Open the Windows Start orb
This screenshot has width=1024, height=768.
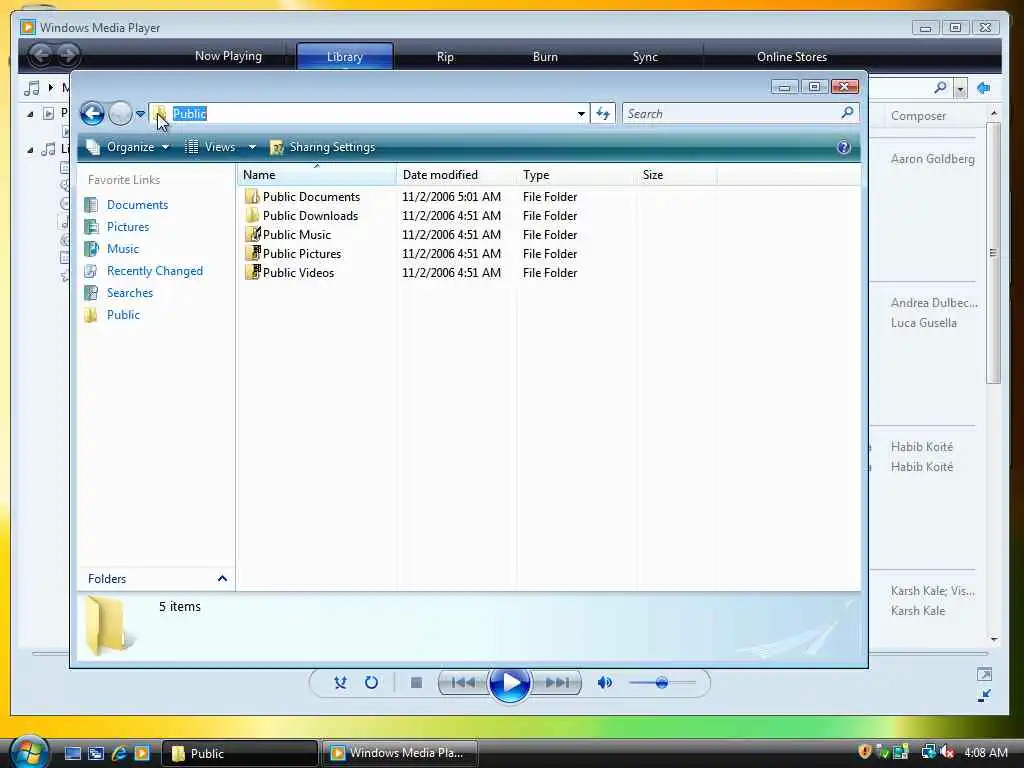pos(28,751)
